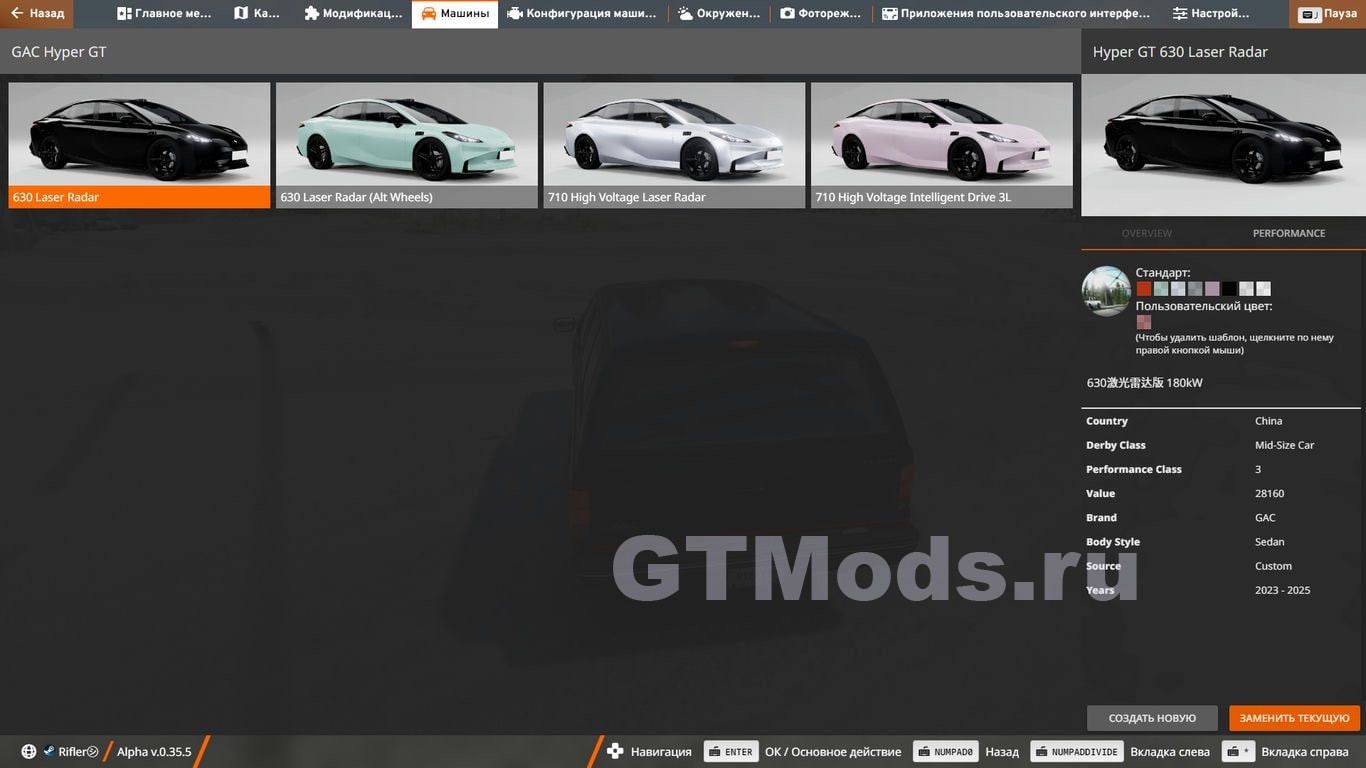Open the Настройки tab

pos(1211,14)
